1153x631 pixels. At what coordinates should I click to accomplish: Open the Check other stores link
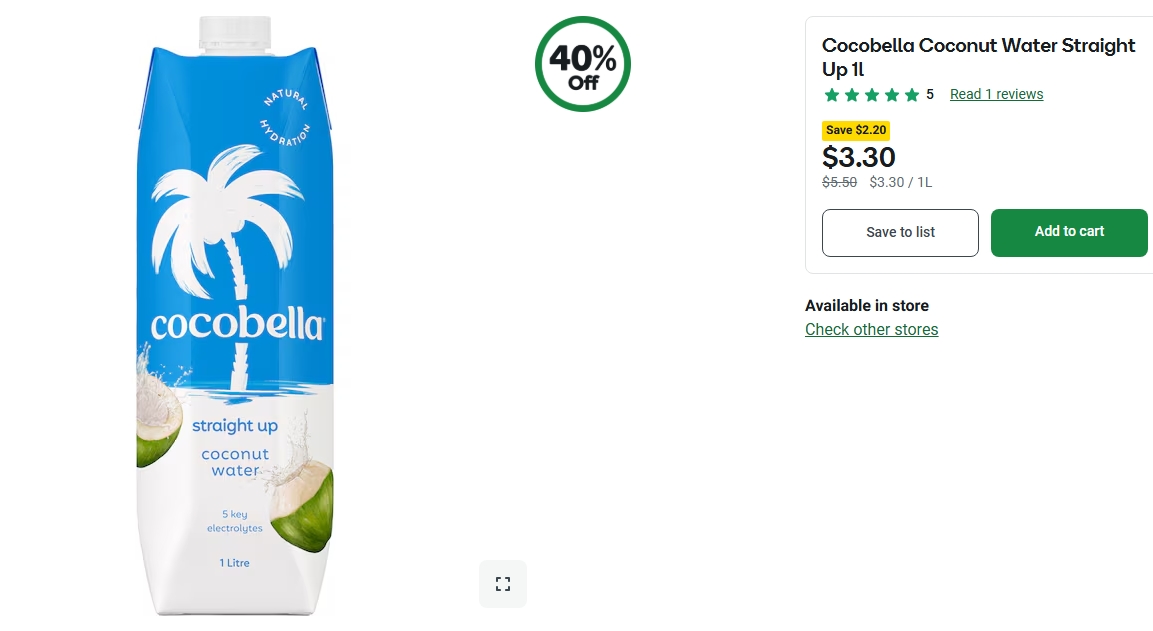pos(871,329)
